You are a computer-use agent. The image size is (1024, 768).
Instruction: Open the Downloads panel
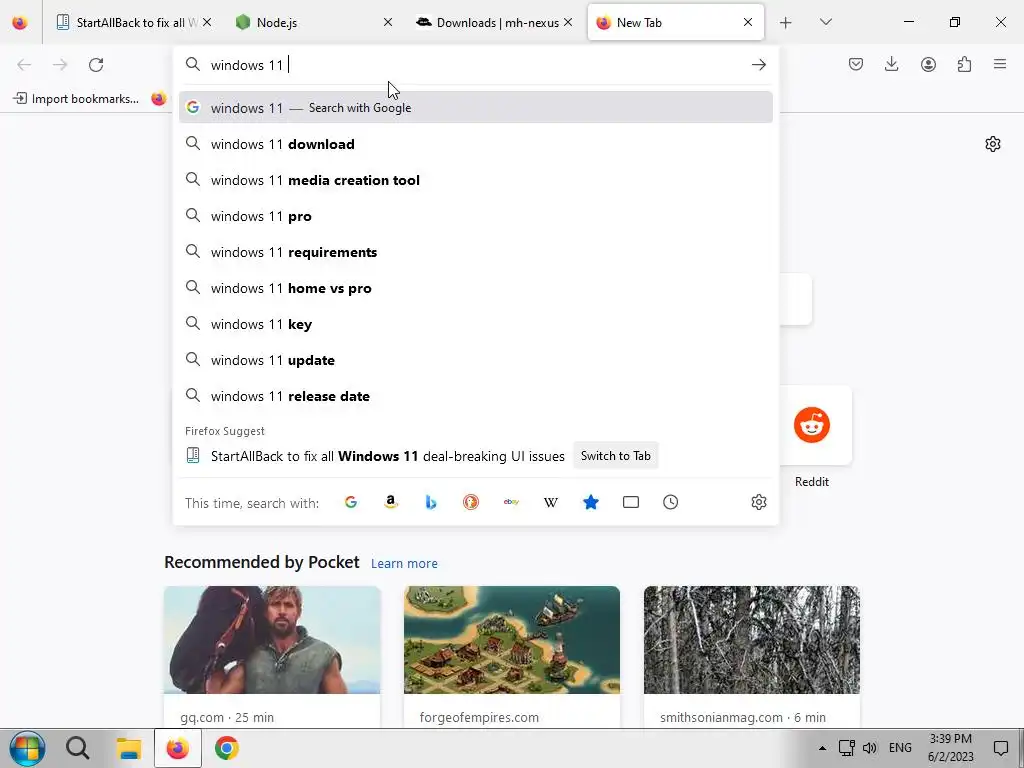[891, 64]
